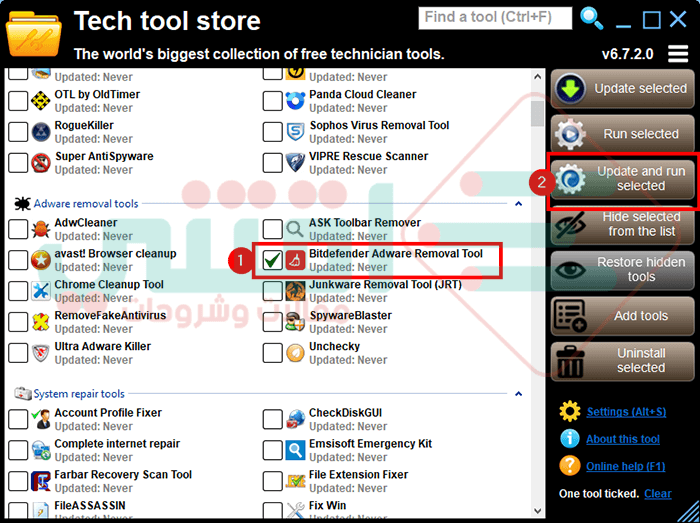Click the Add tools button
The image size is (700, 523).
point(622,315)
